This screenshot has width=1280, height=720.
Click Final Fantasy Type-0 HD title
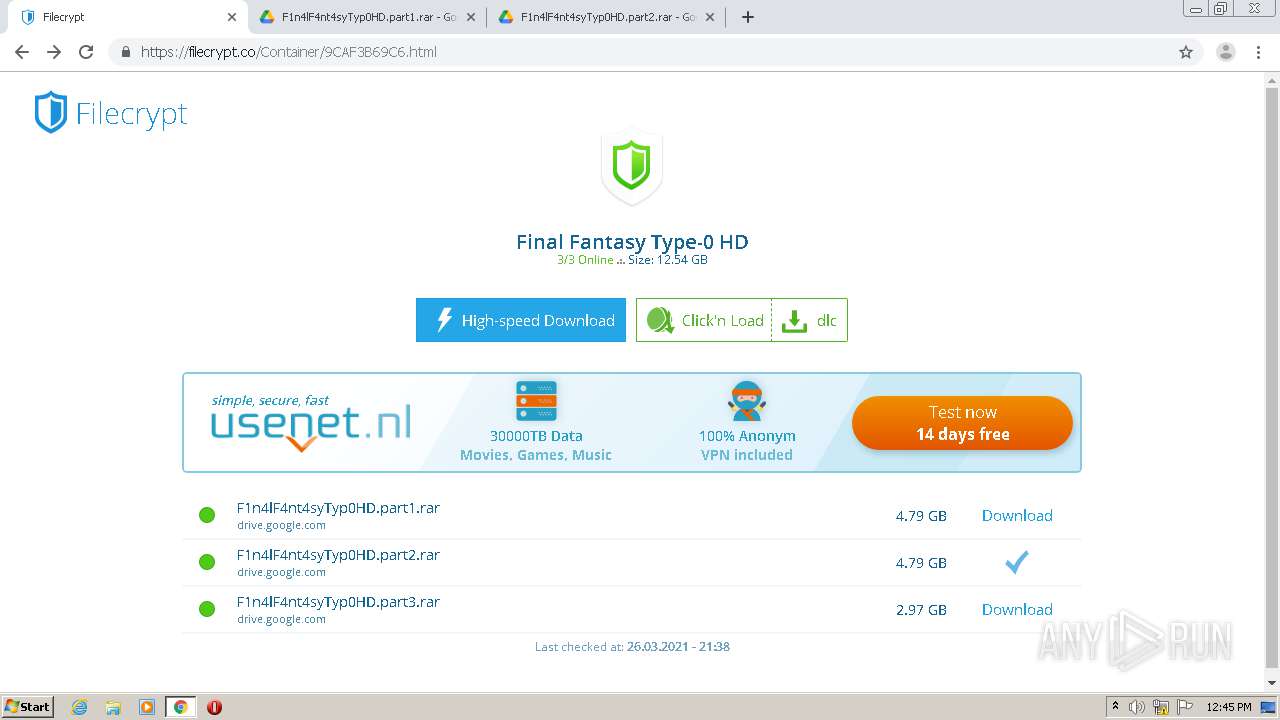(632, 242)
